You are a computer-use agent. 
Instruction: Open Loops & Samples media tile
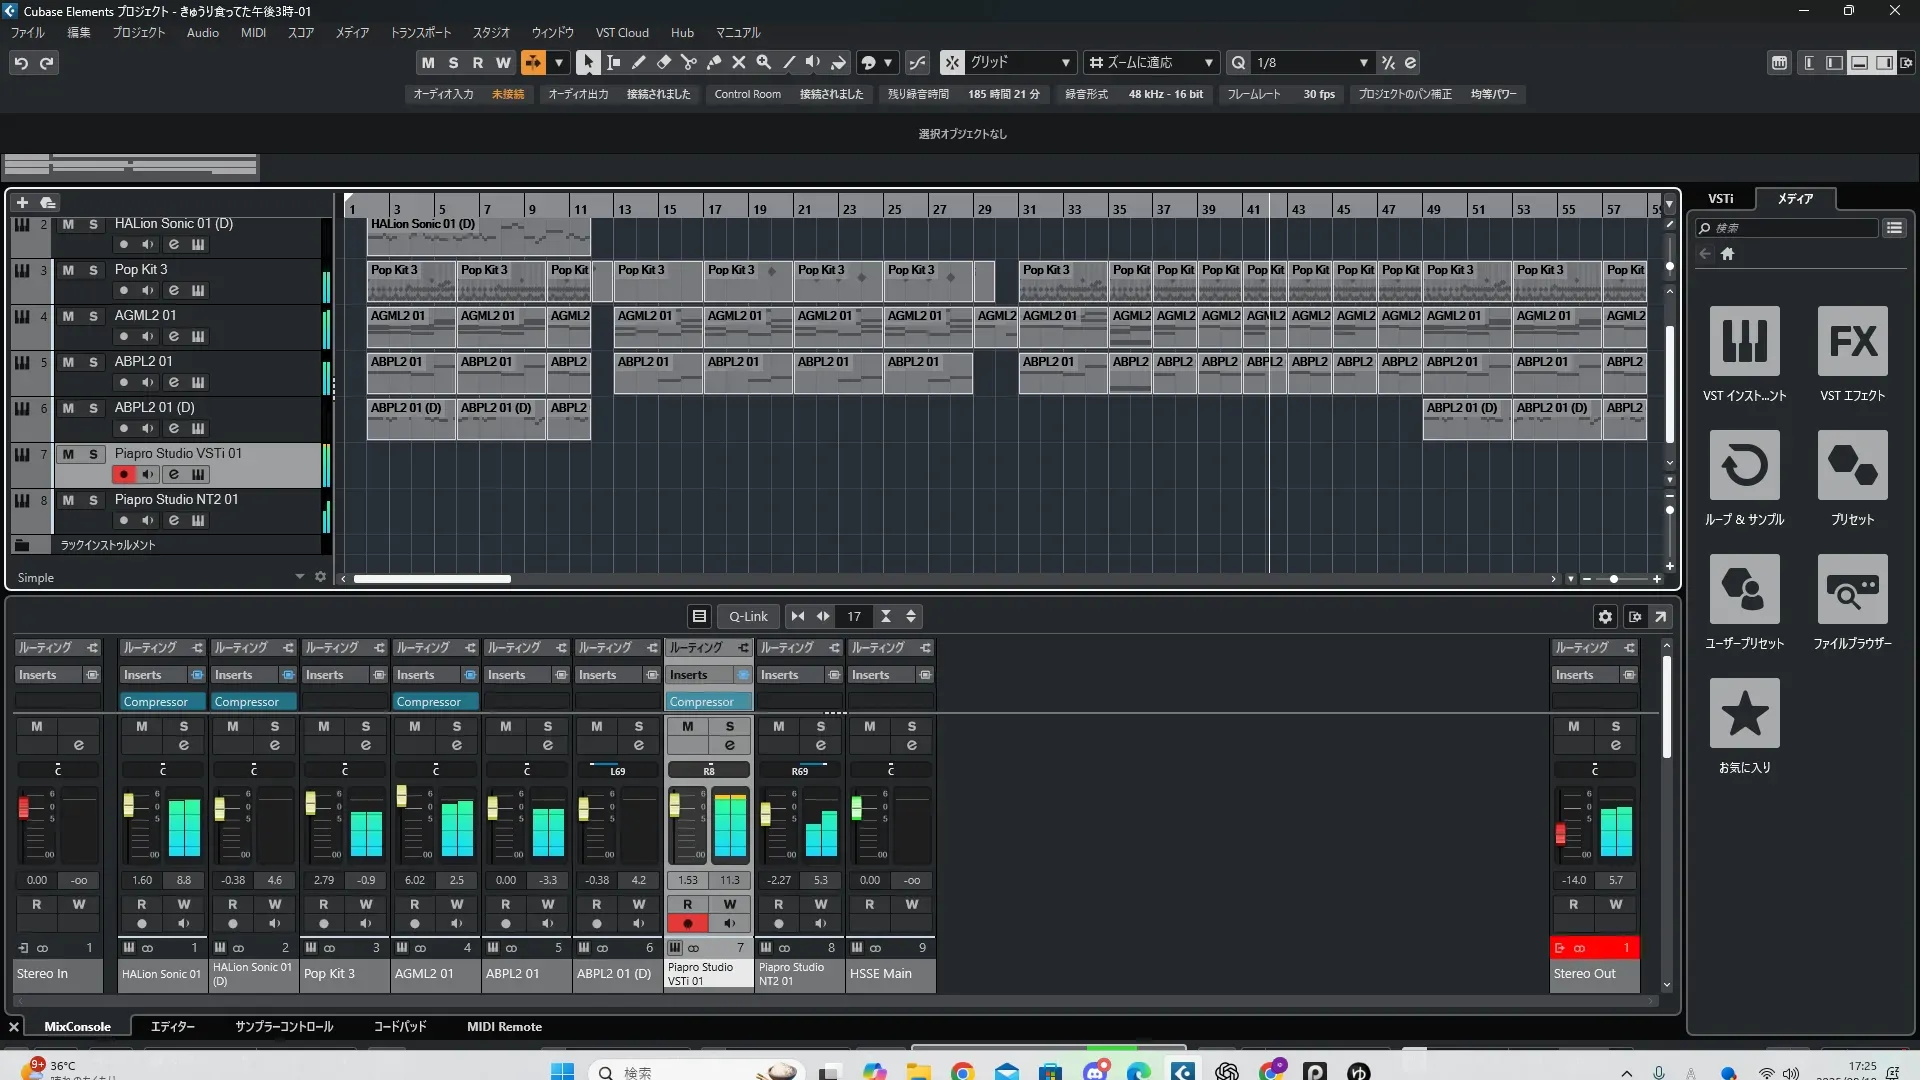click(x=1744, y=466)
